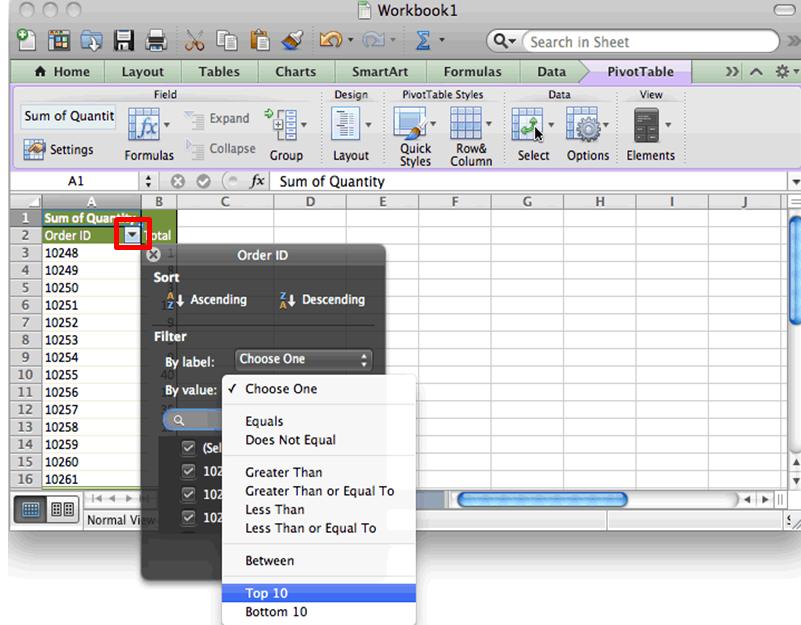Toggle the (Select All) checkbox

189,448
